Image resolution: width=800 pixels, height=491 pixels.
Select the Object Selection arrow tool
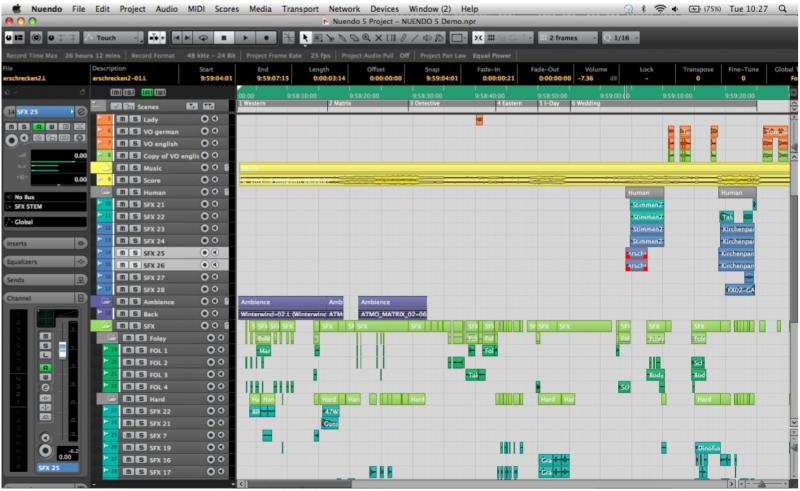(x=305, y=38)
